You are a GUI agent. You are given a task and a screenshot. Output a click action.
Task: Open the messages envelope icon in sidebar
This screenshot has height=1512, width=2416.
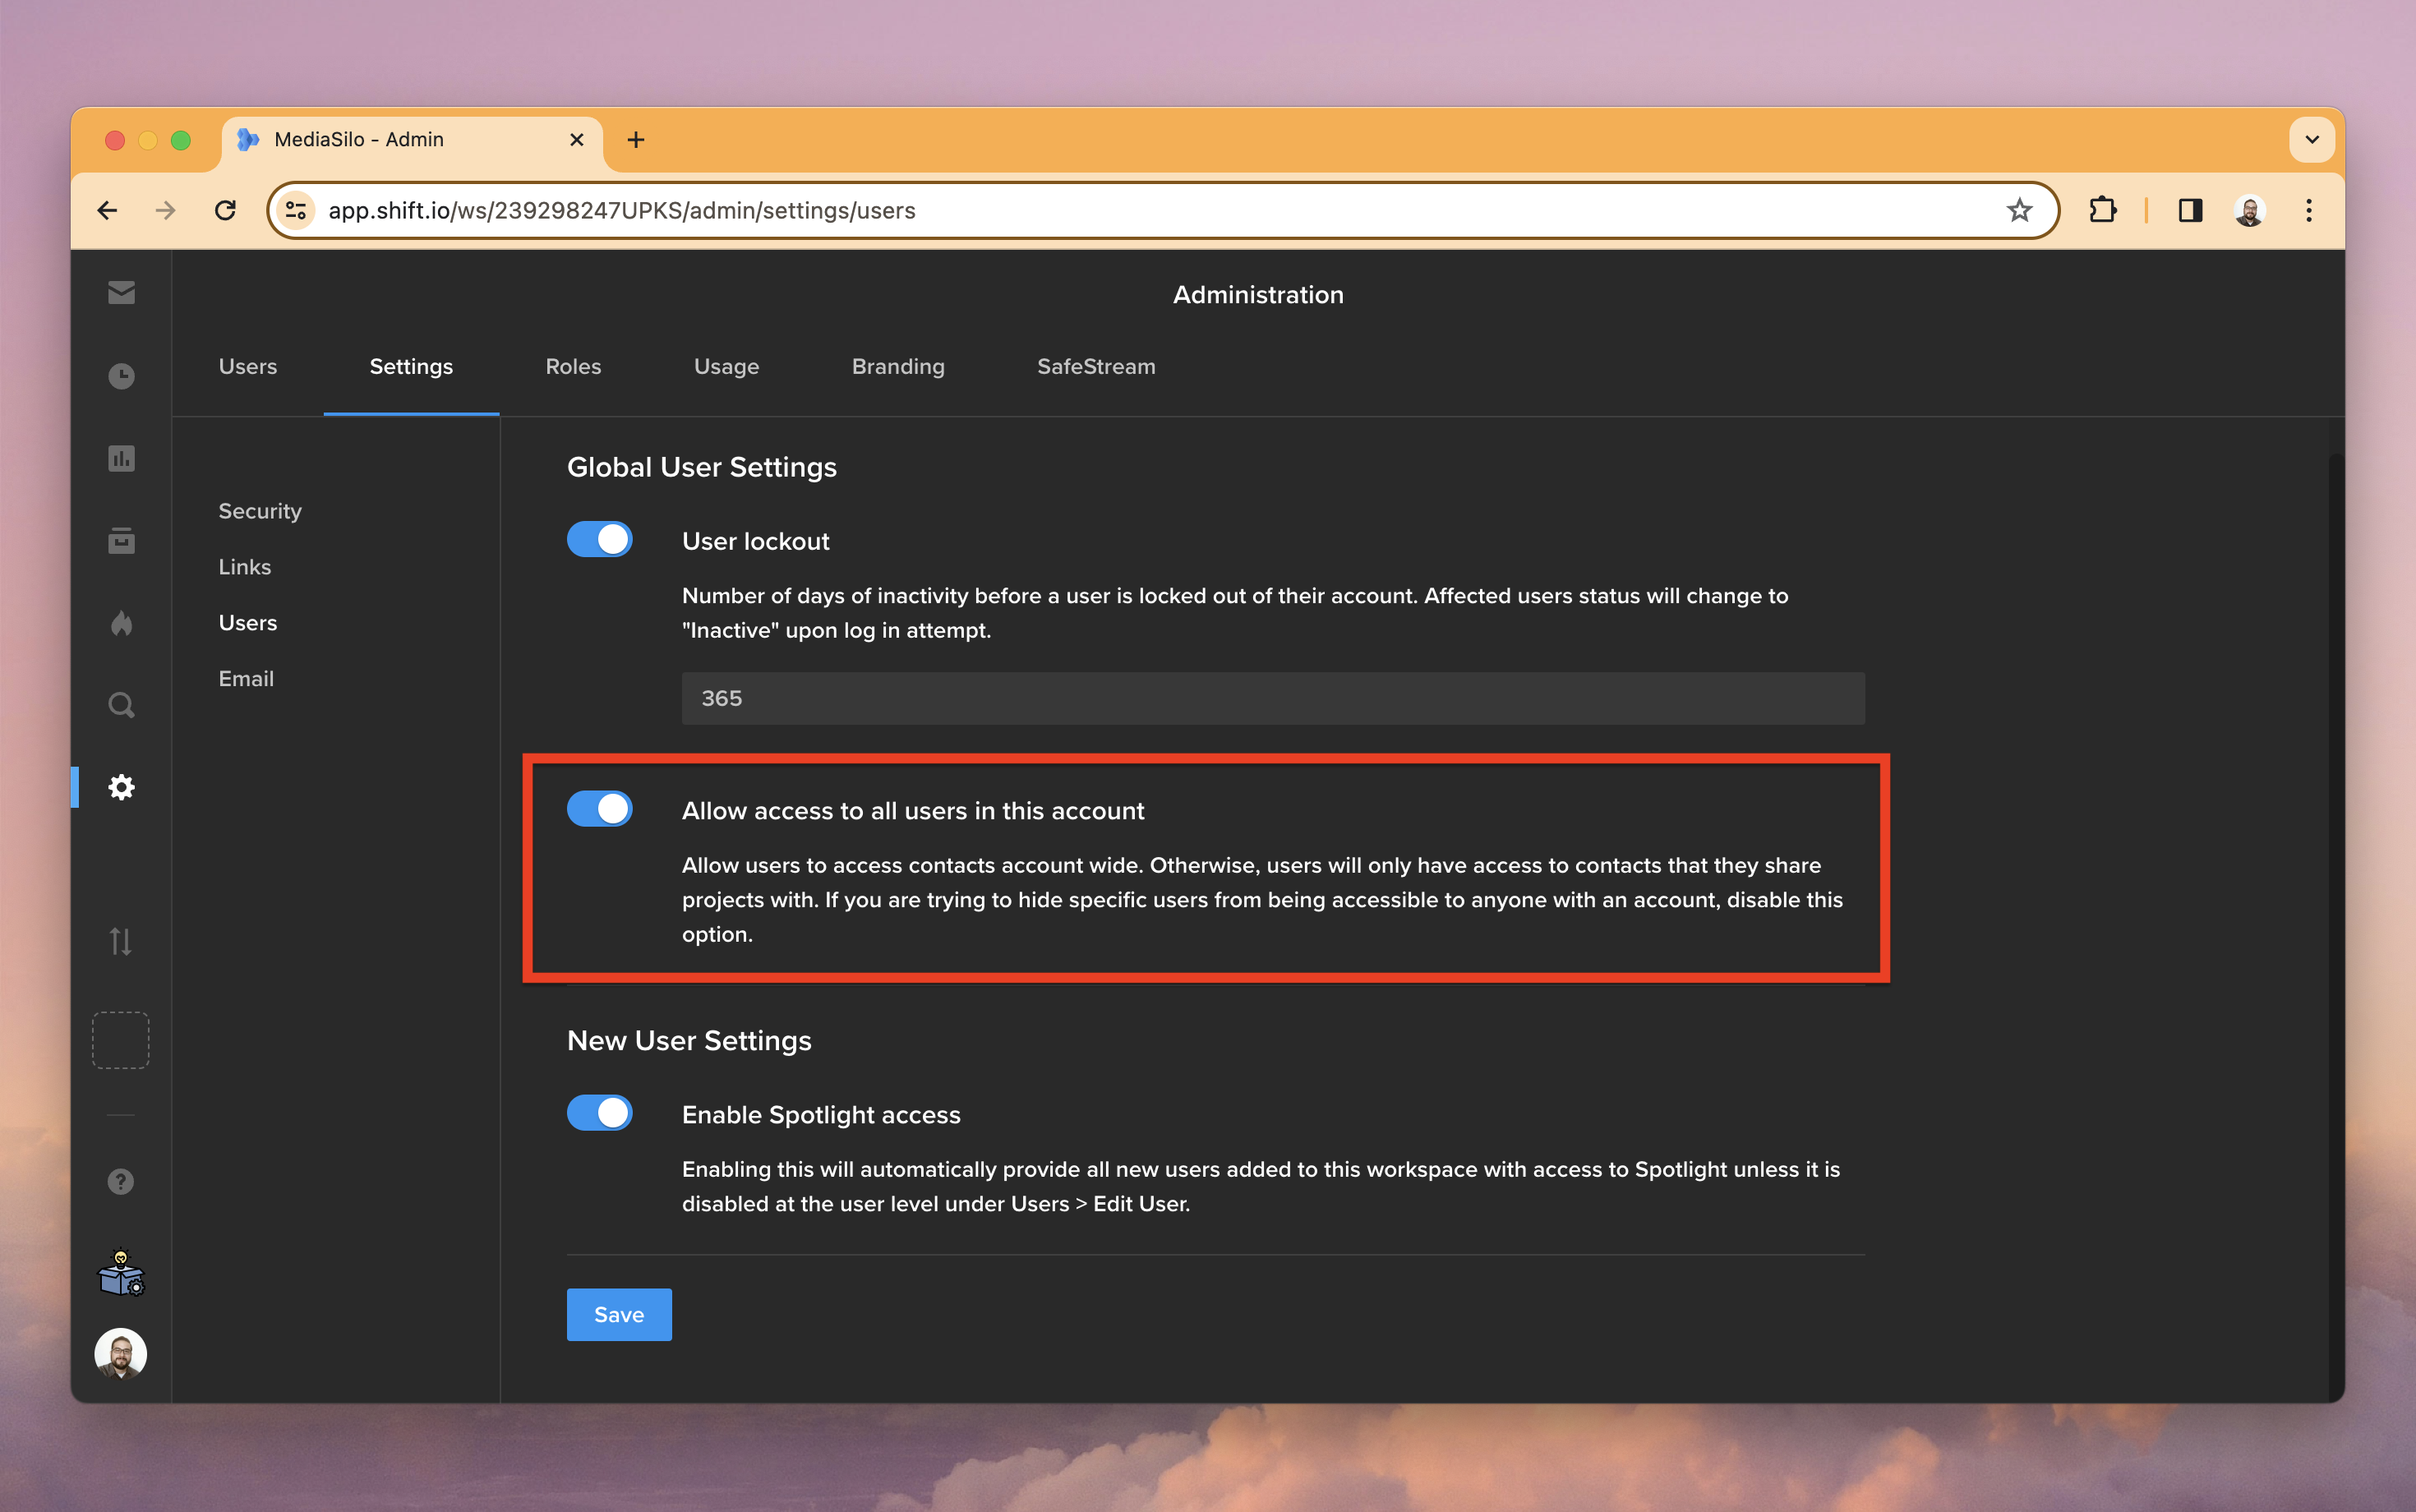tap(121, 292)
